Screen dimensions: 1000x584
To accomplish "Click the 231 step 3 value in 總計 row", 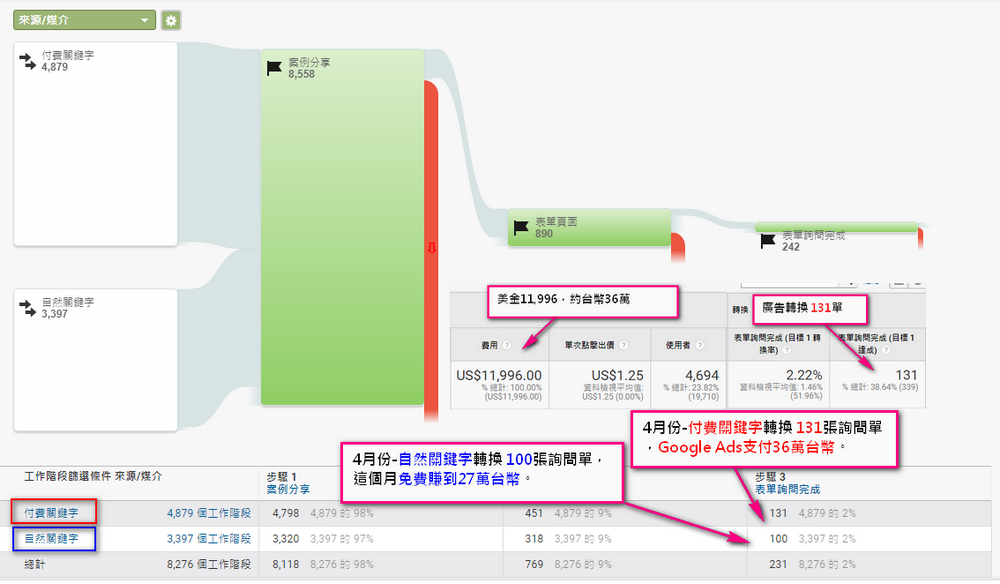I will coord(778,564).
